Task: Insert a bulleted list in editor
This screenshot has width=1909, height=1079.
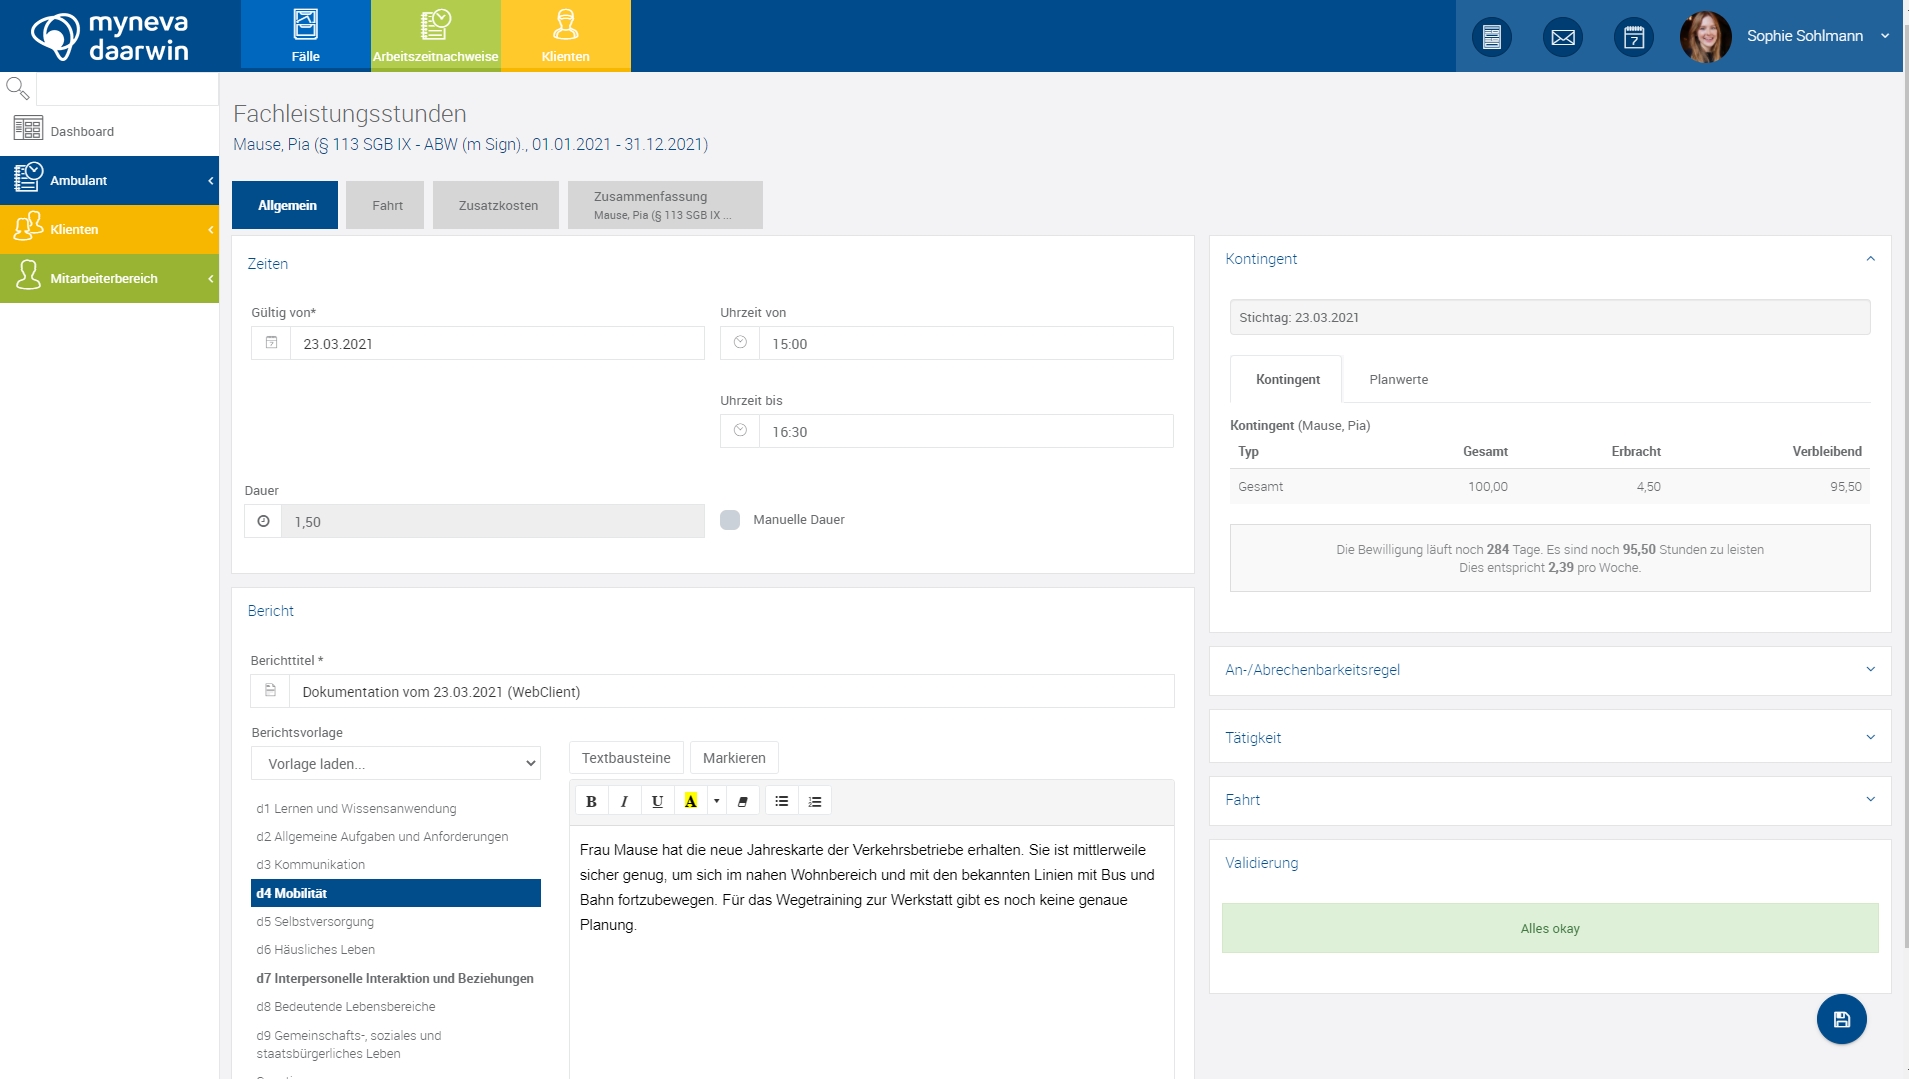Action: click(782, 801)
